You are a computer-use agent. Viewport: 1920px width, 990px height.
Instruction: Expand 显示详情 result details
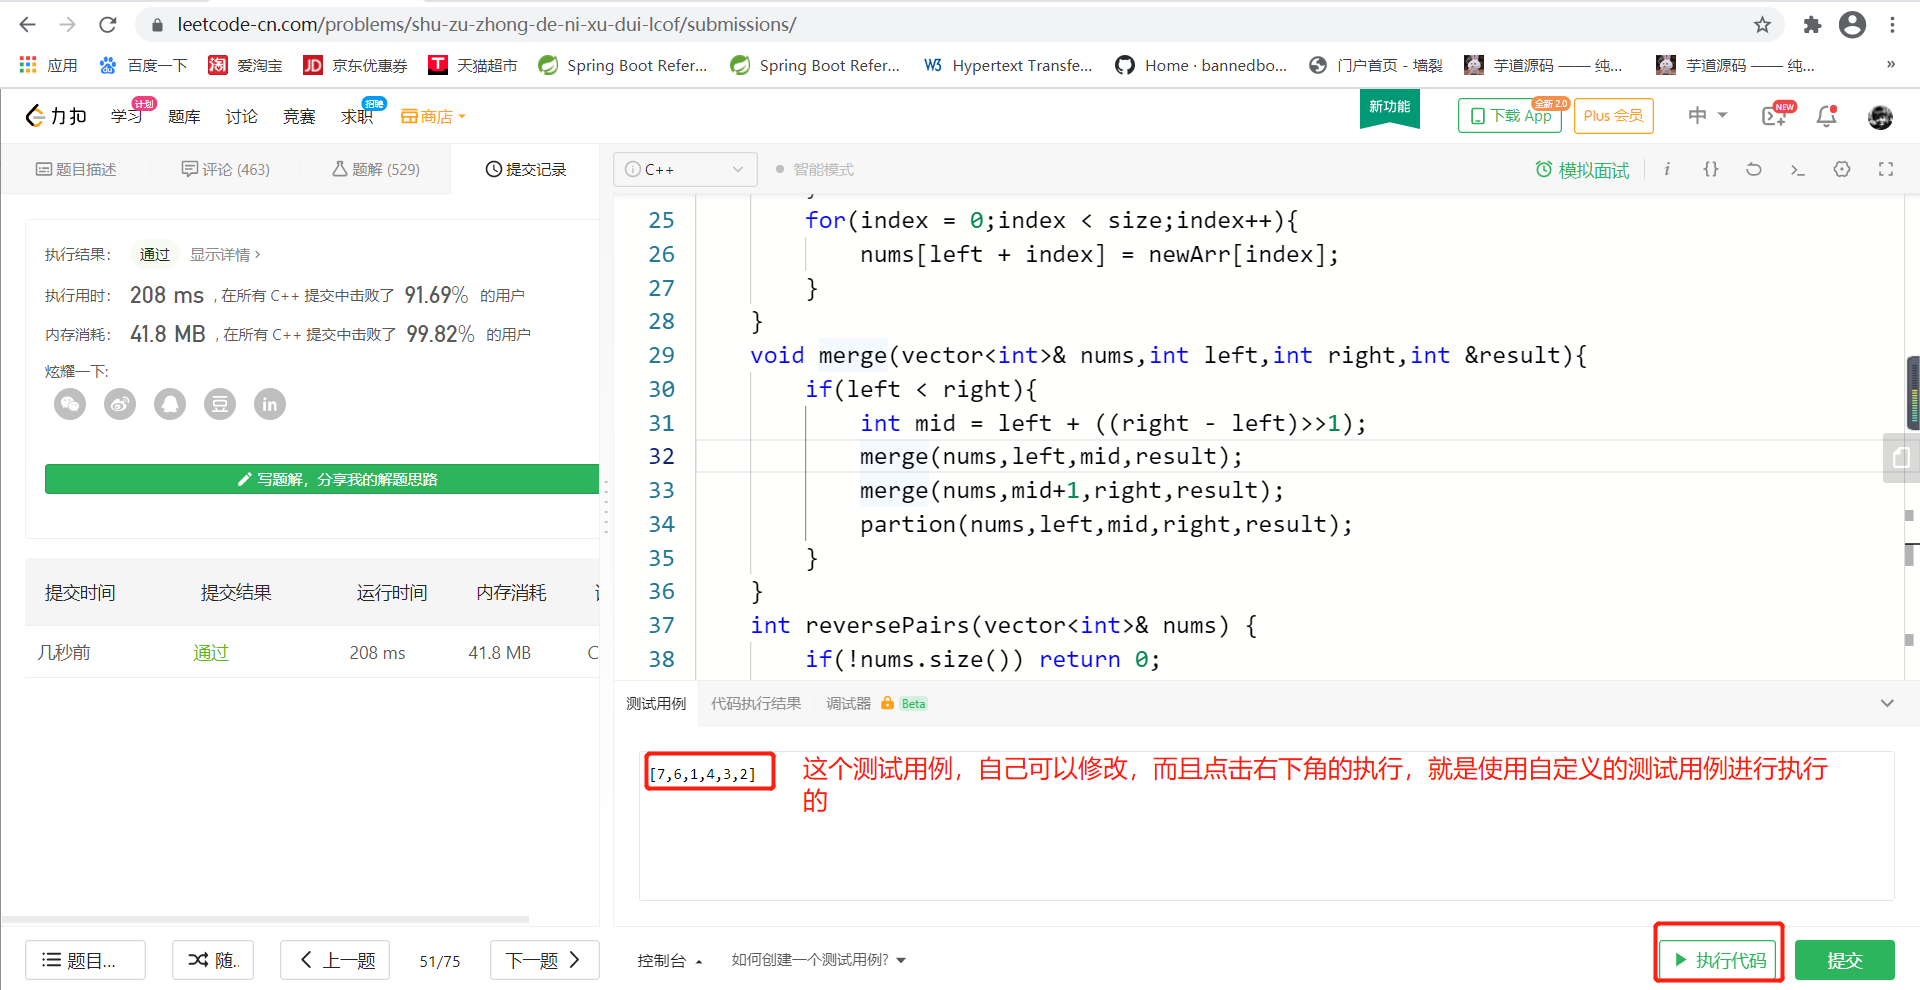(225, 255)
